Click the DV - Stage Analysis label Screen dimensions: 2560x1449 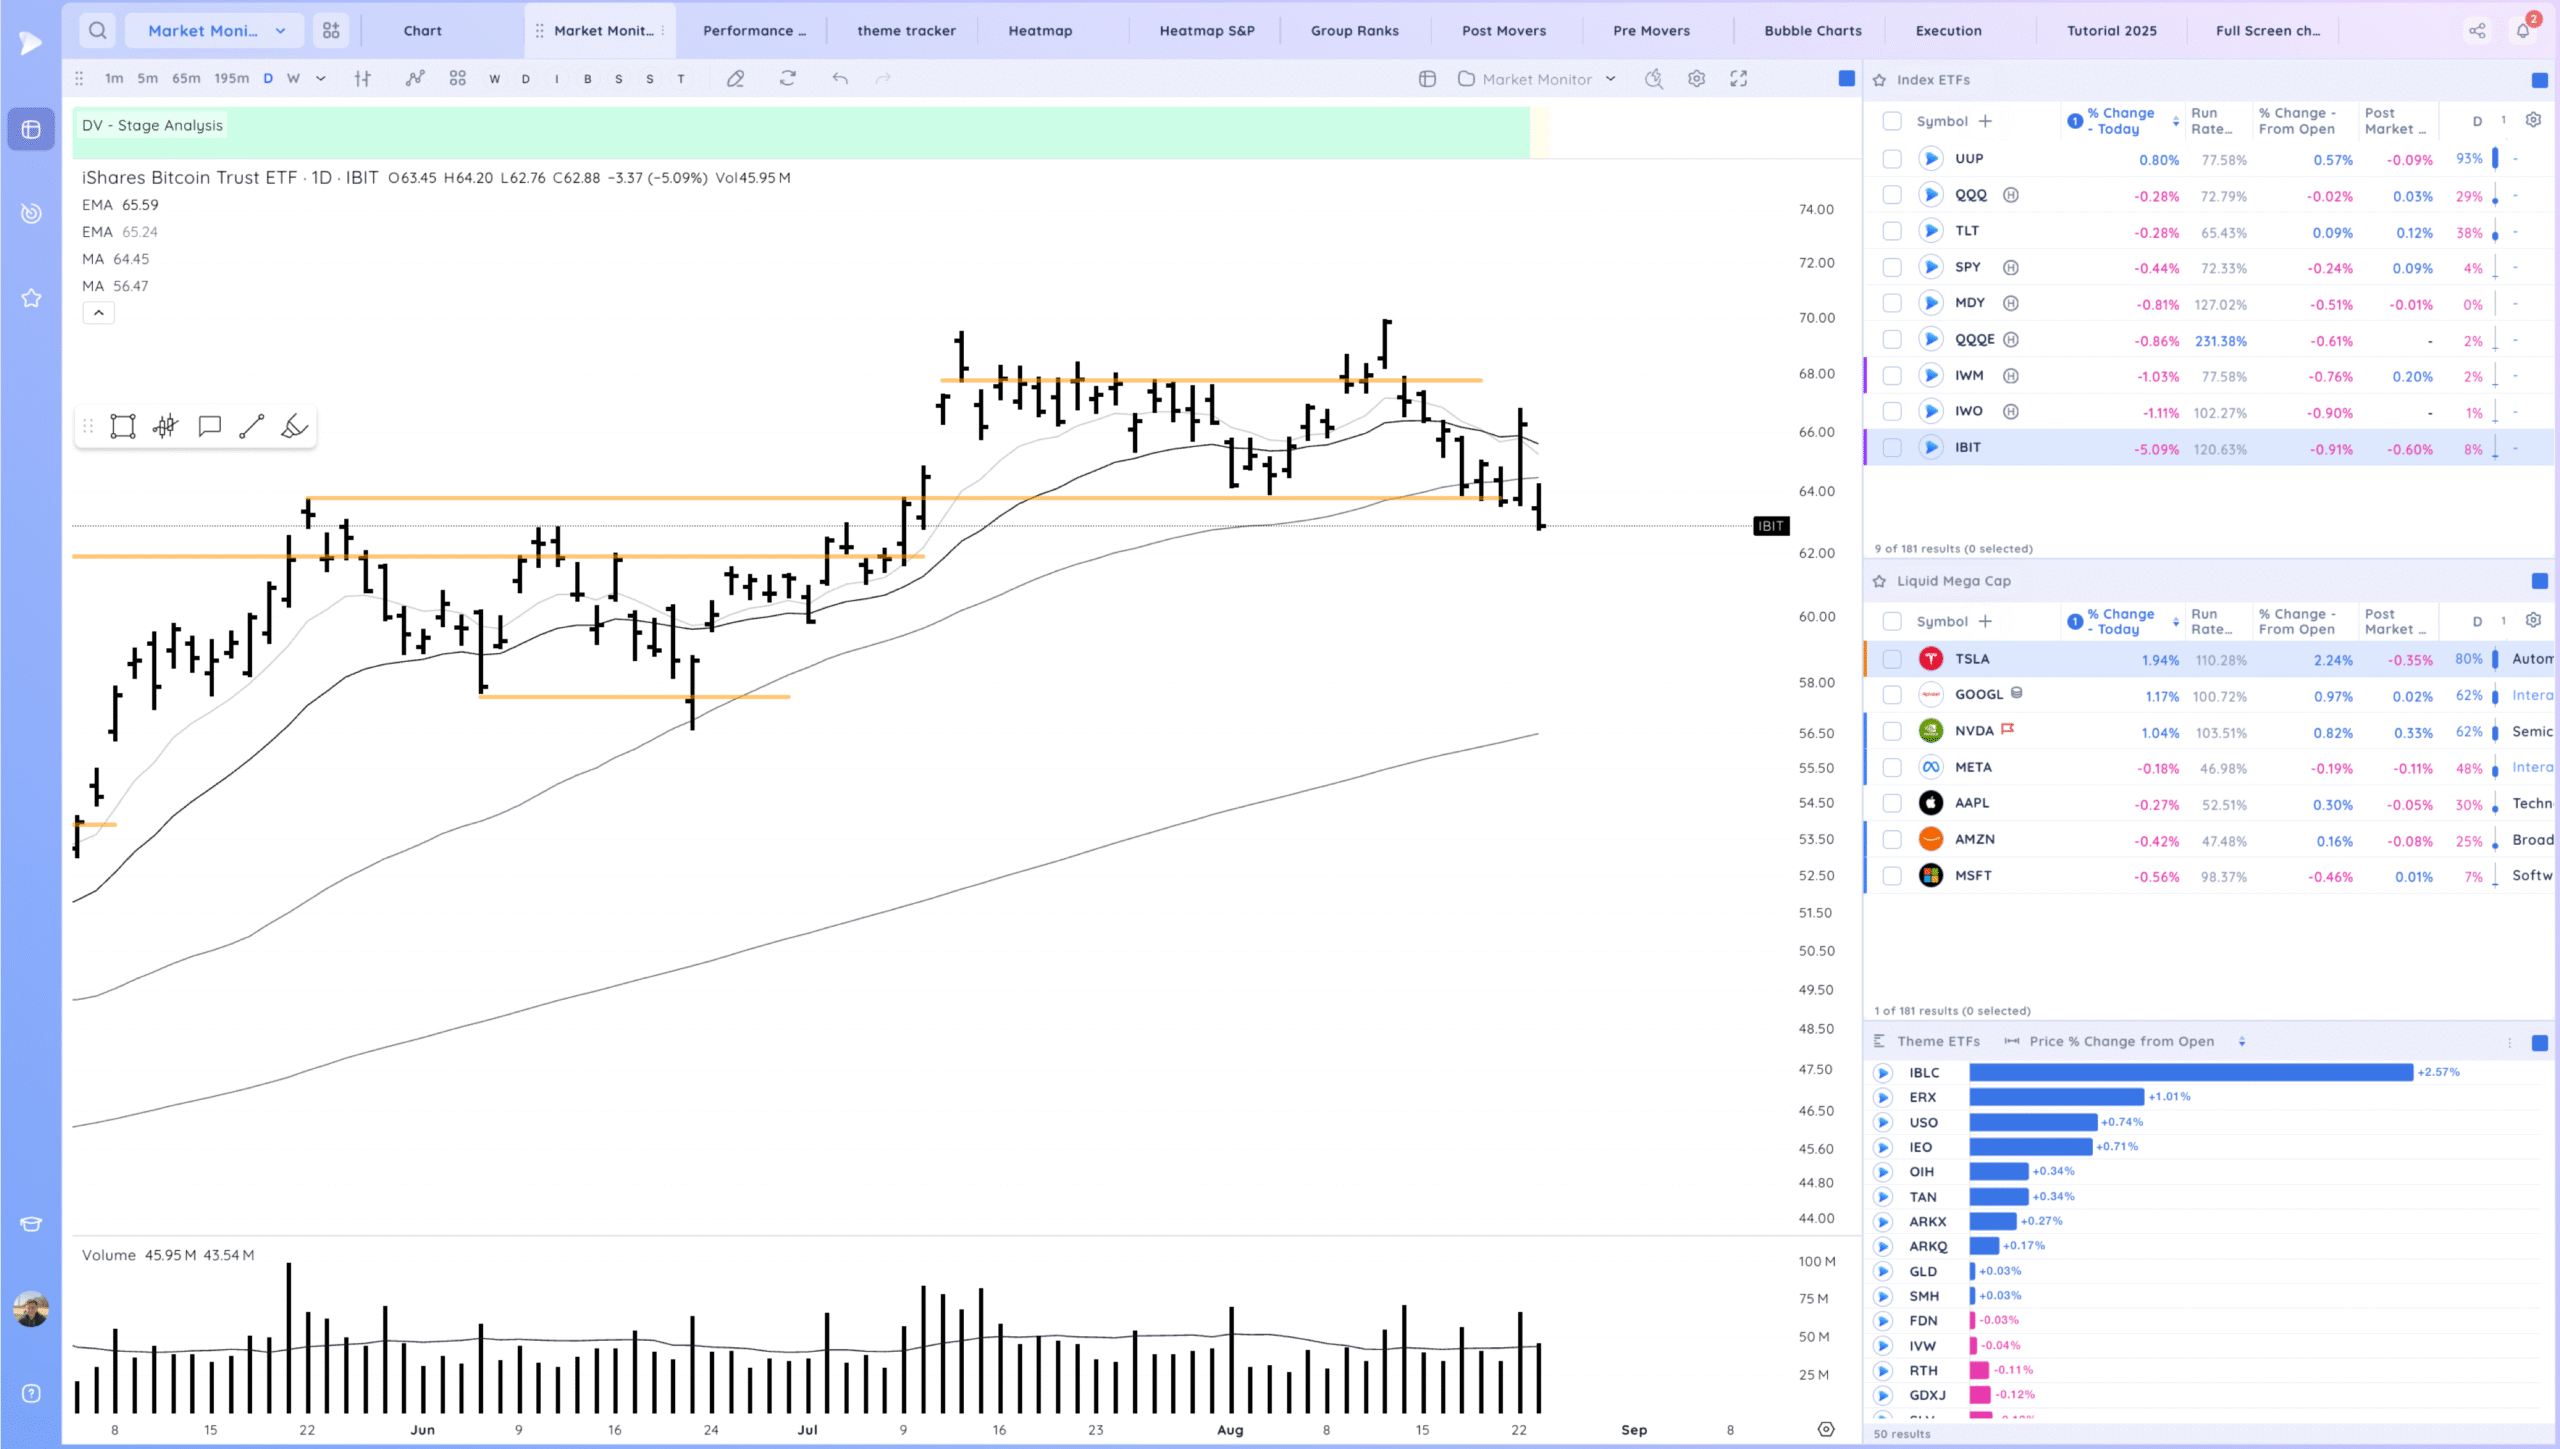pyautogui.click(x=153, y=126)
